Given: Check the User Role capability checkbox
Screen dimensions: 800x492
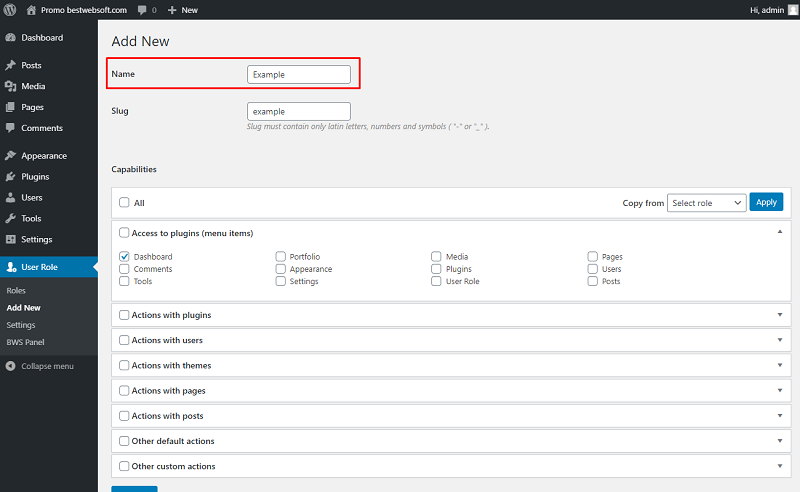Looking at the screenshot, I should (x=436, y=281).
